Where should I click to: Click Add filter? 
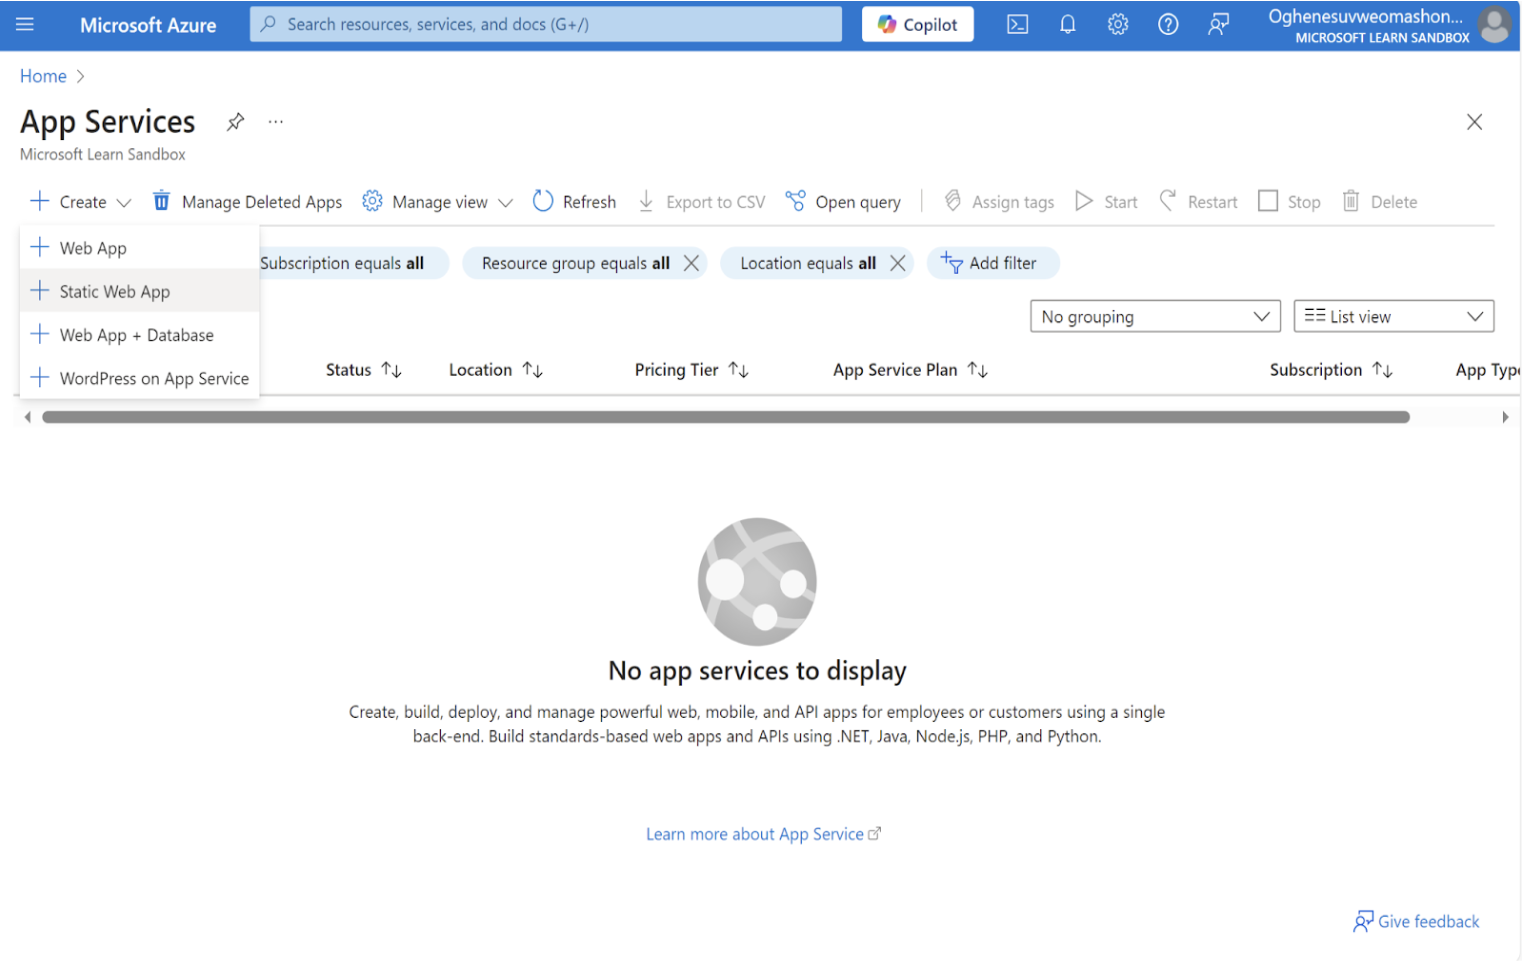(992, 263)
